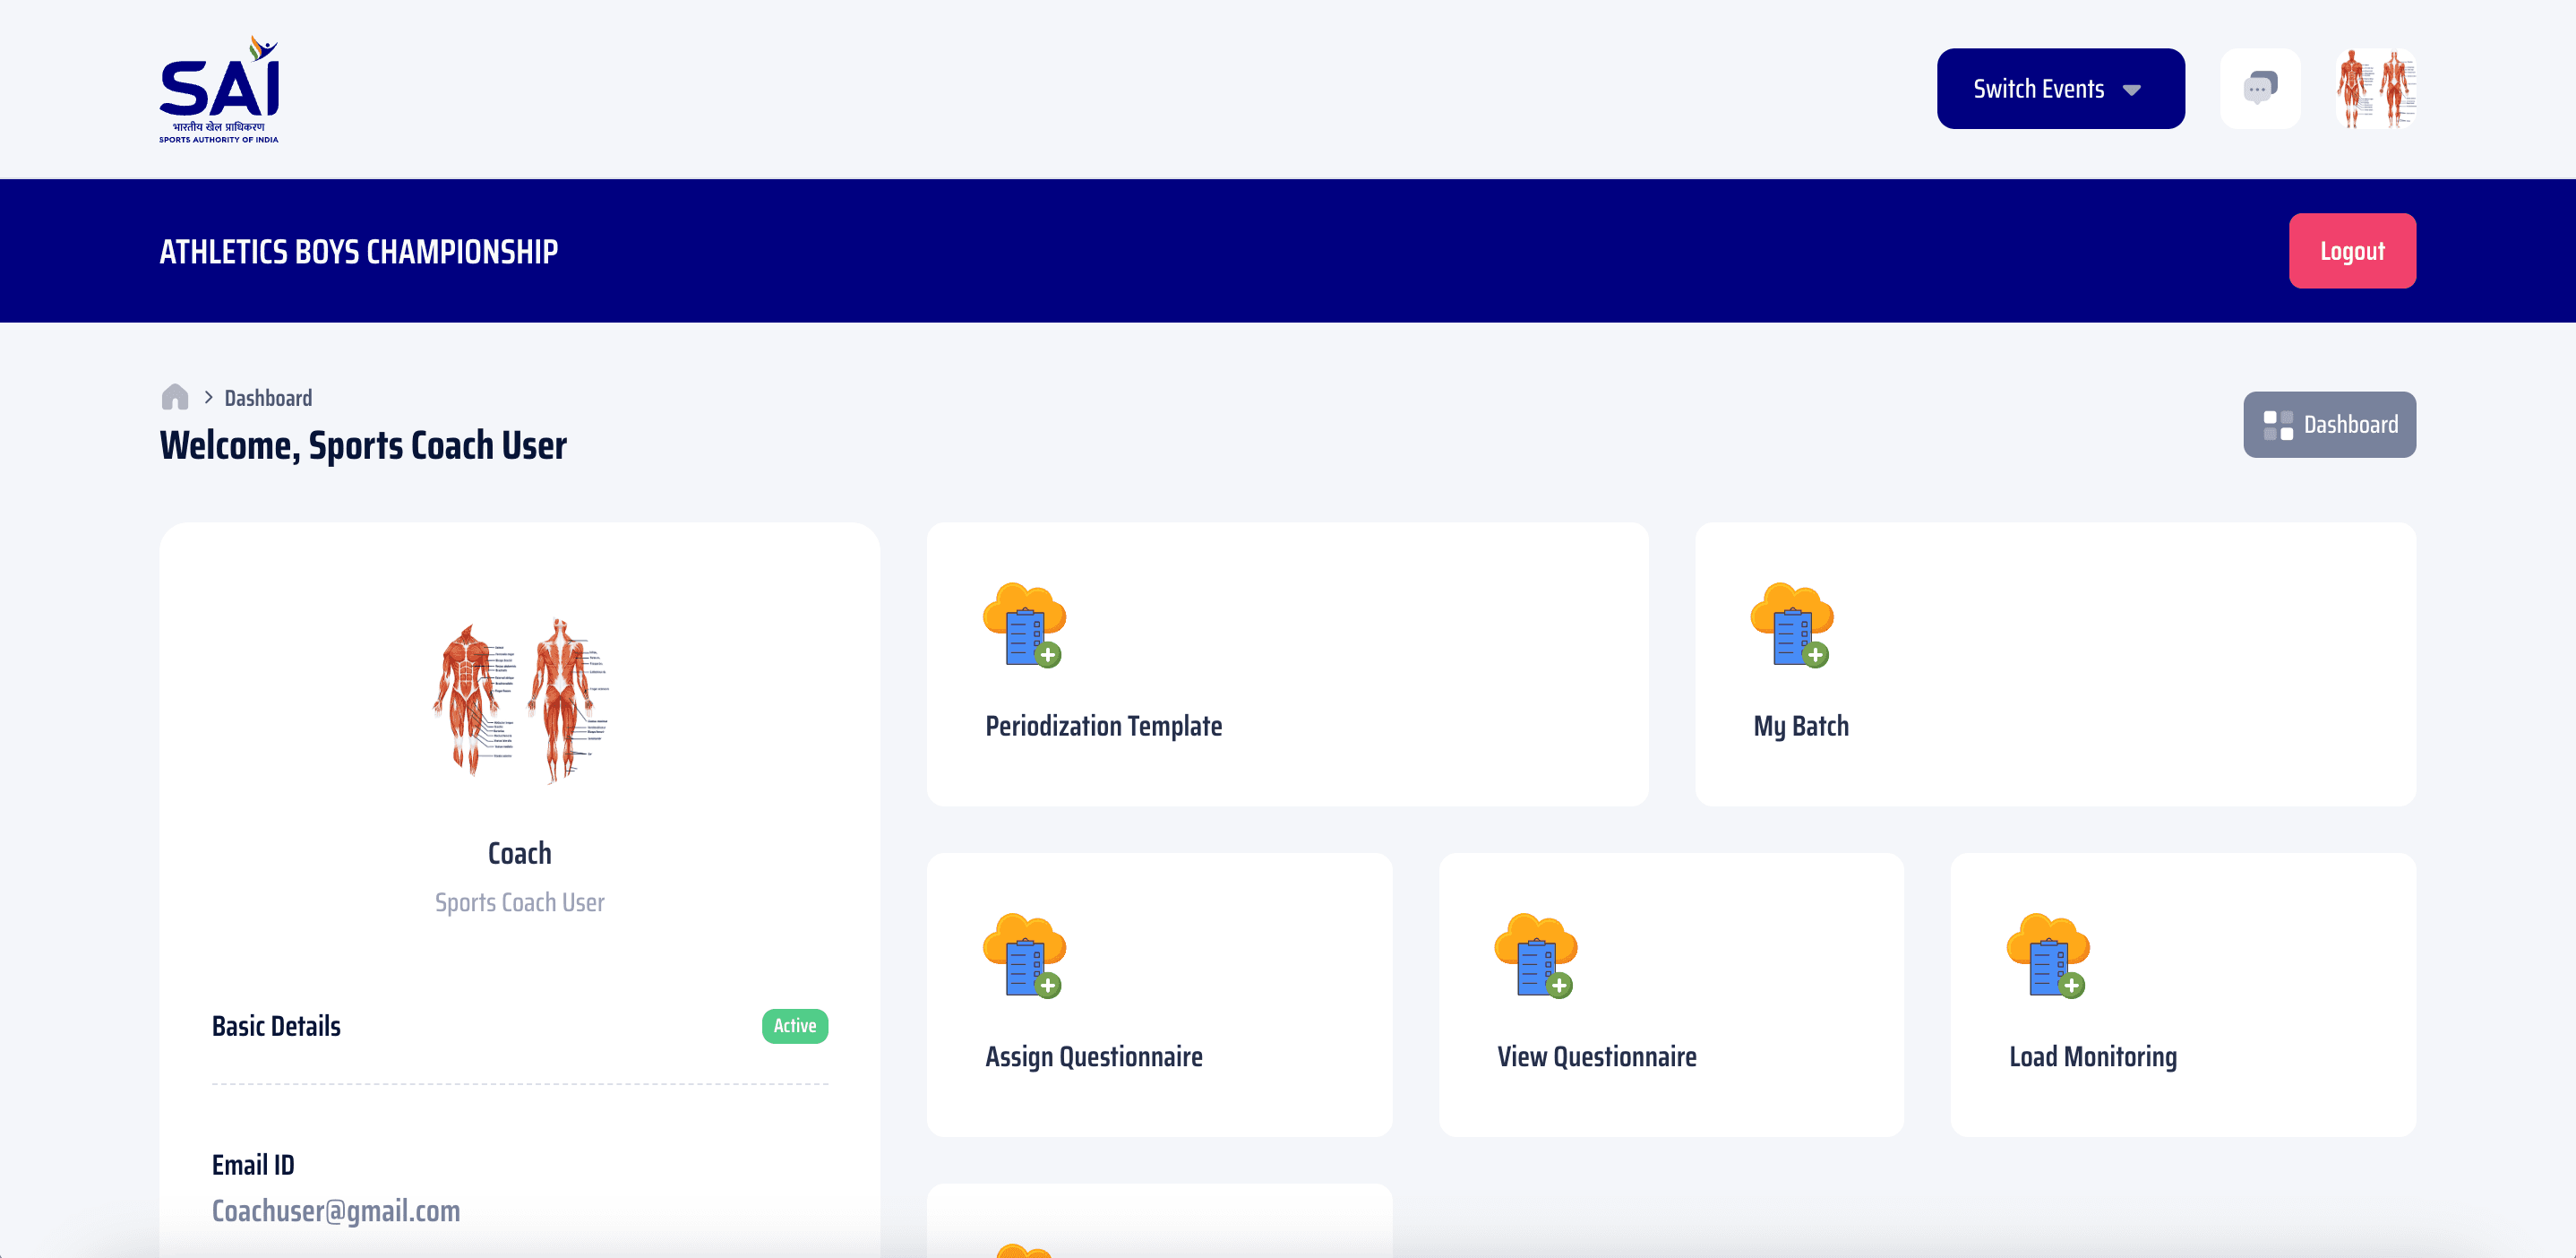2576x1258 pixels.
Task: Open the My Batch card icon
Action: coord(1792,625)
